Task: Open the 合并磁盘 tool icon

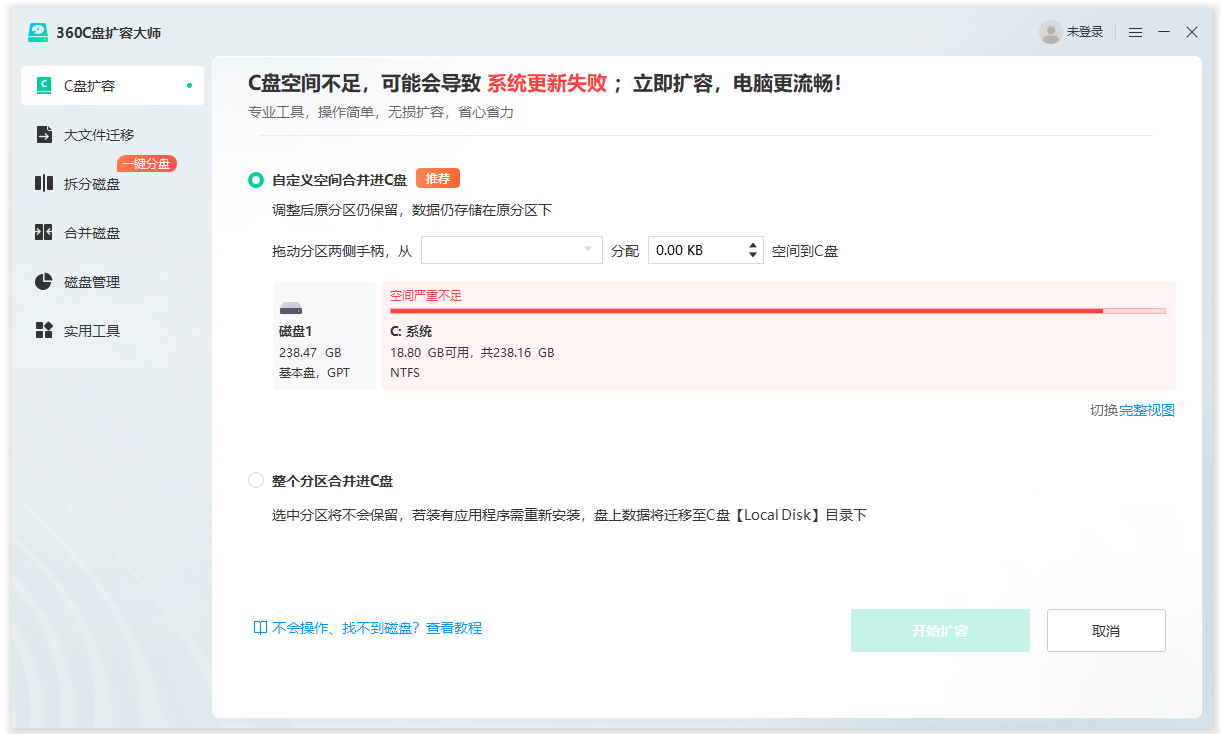Action: (43, 232)
